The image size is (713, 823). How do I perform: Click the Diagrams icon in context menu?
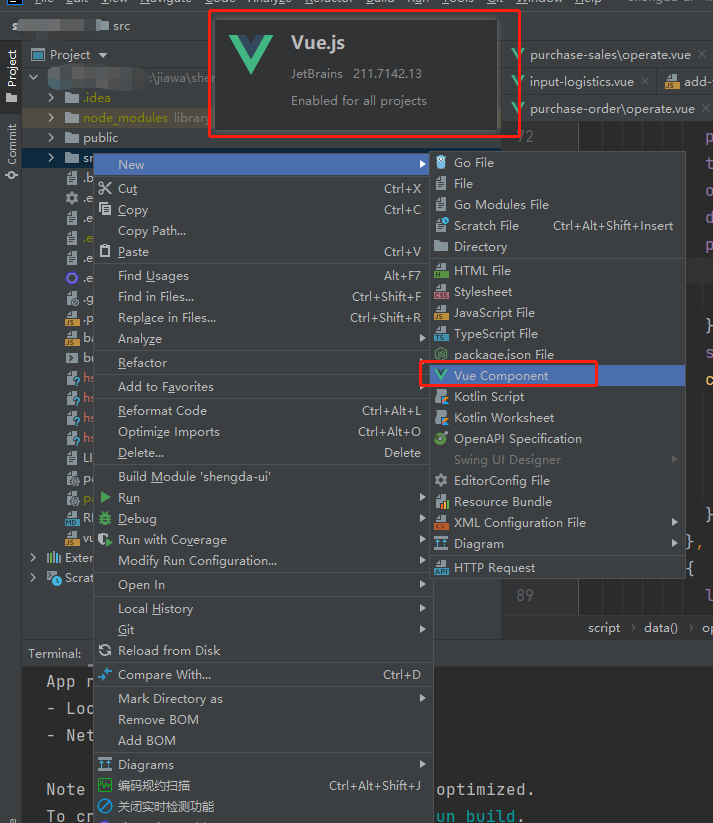pos(105,764)
